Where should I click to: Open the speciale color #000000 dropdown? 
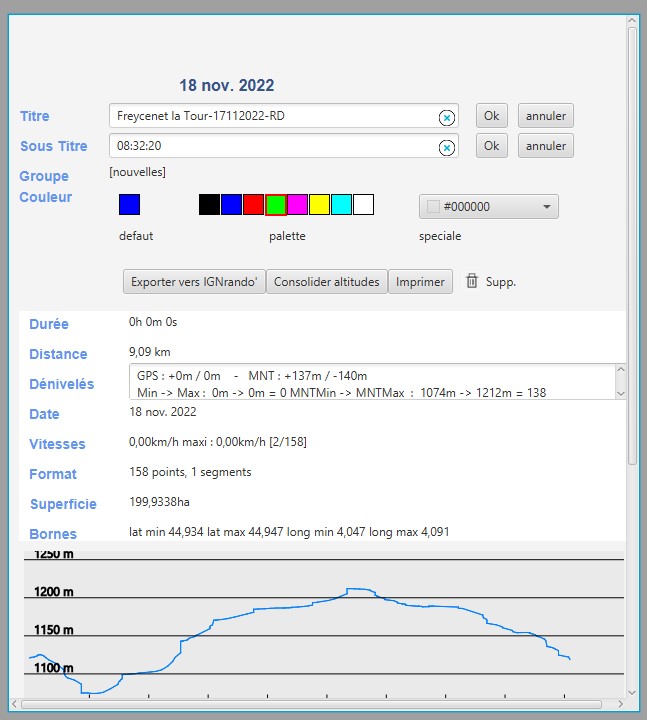pyautogui.click(x=488, y=207)
